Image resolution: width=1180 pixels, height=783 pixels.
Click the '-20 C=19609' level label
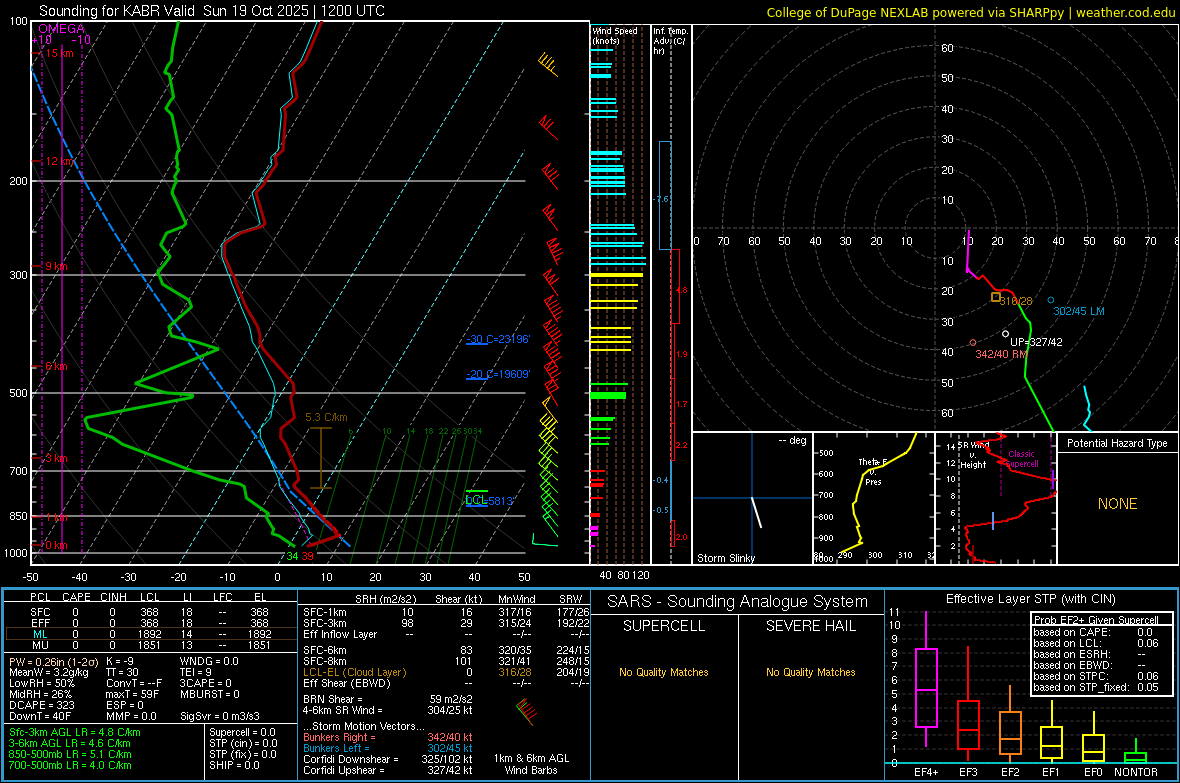[x=498, y=374]
